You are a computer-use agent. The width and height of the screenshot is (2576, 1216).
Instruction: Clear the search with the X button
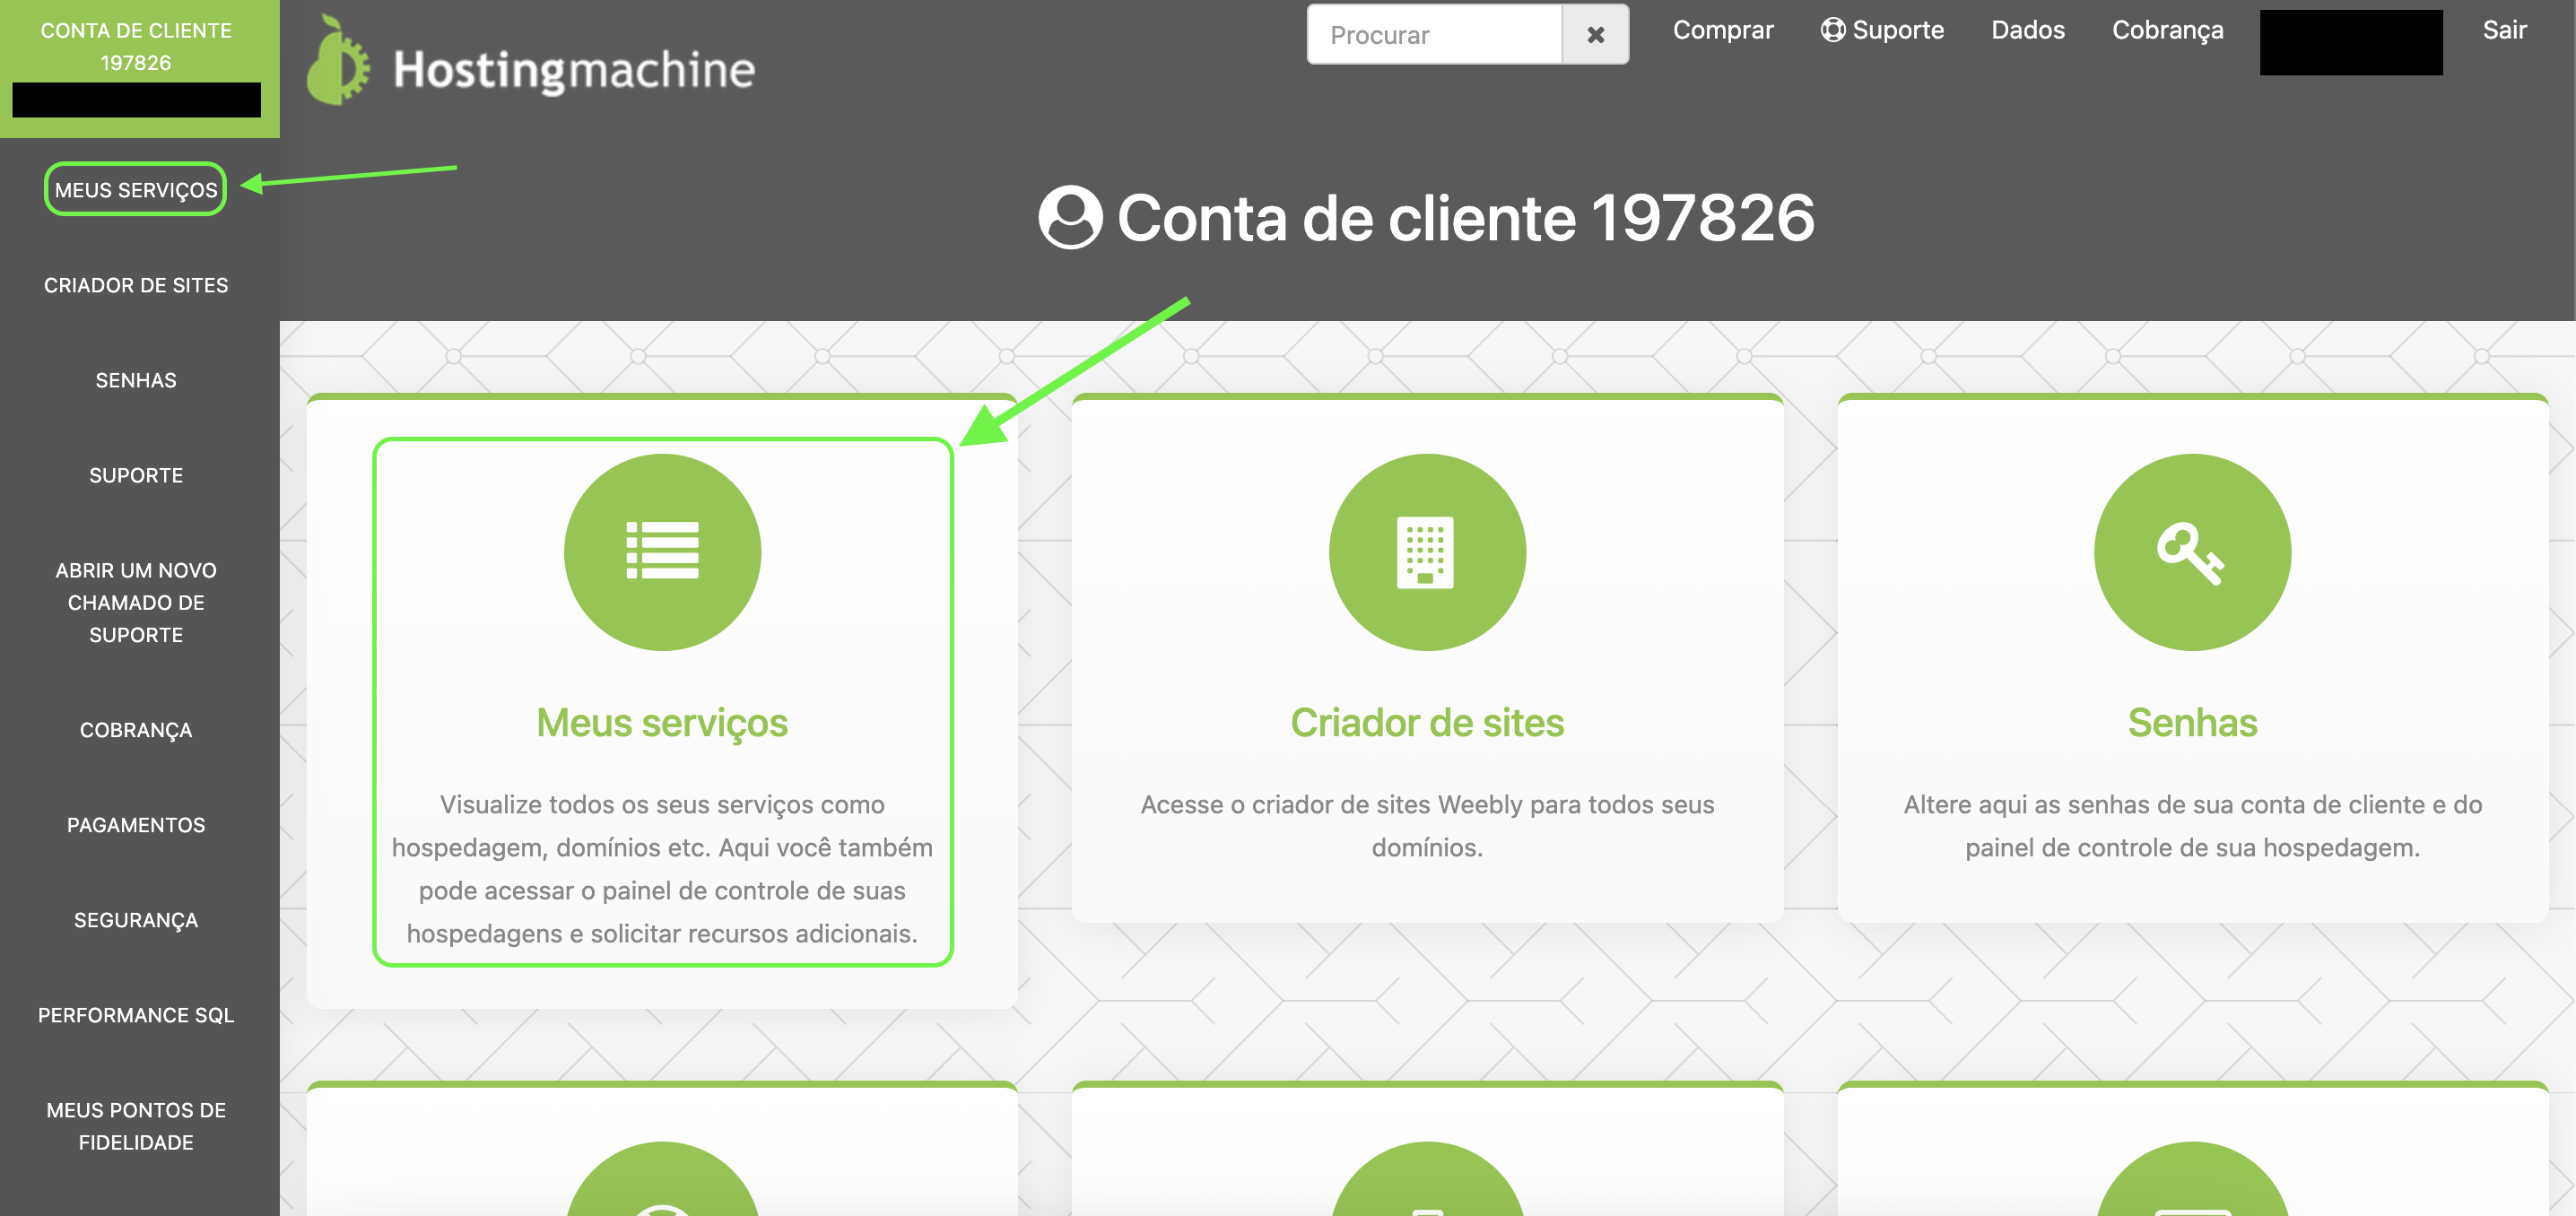[1596, 35]
